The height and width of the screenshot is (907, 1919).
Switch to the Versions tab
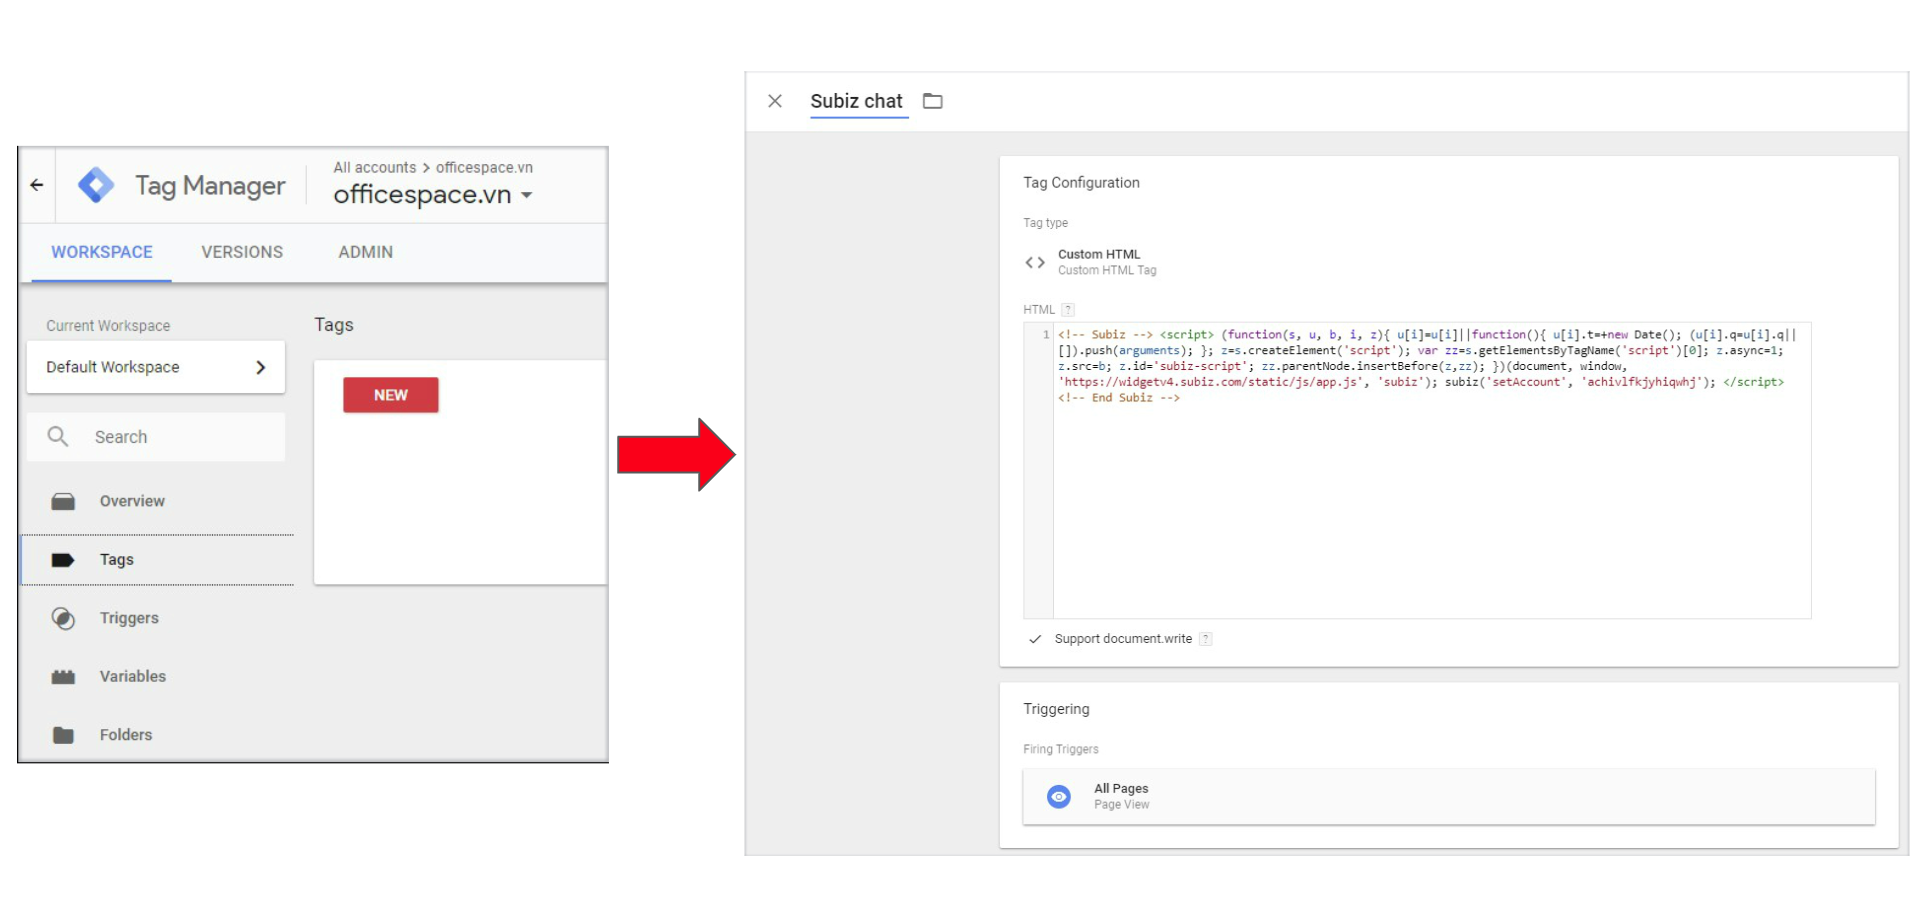click(242, 252)
